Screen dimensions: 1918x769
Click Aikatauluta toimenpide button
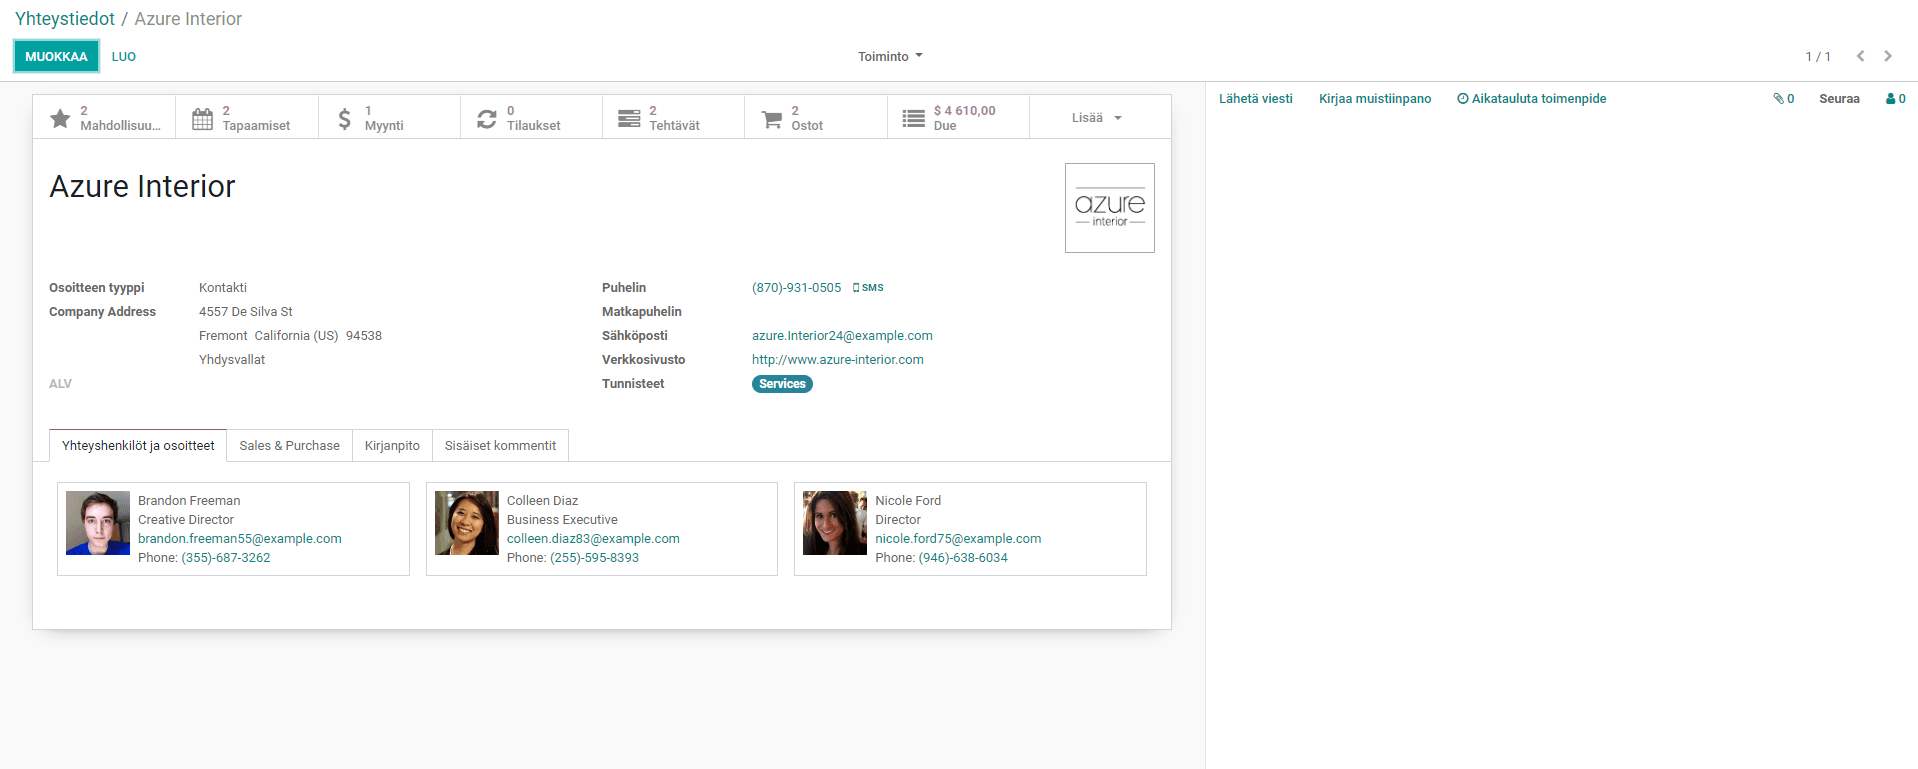coord(1531,99)
